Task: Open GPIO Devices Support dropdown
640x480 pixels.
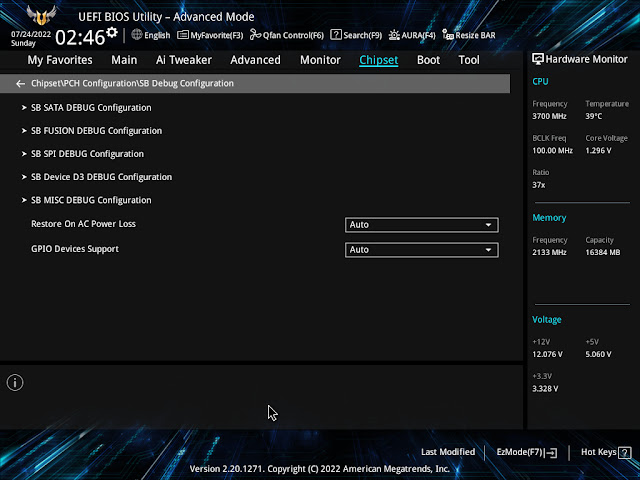Action: pos(422,250)
